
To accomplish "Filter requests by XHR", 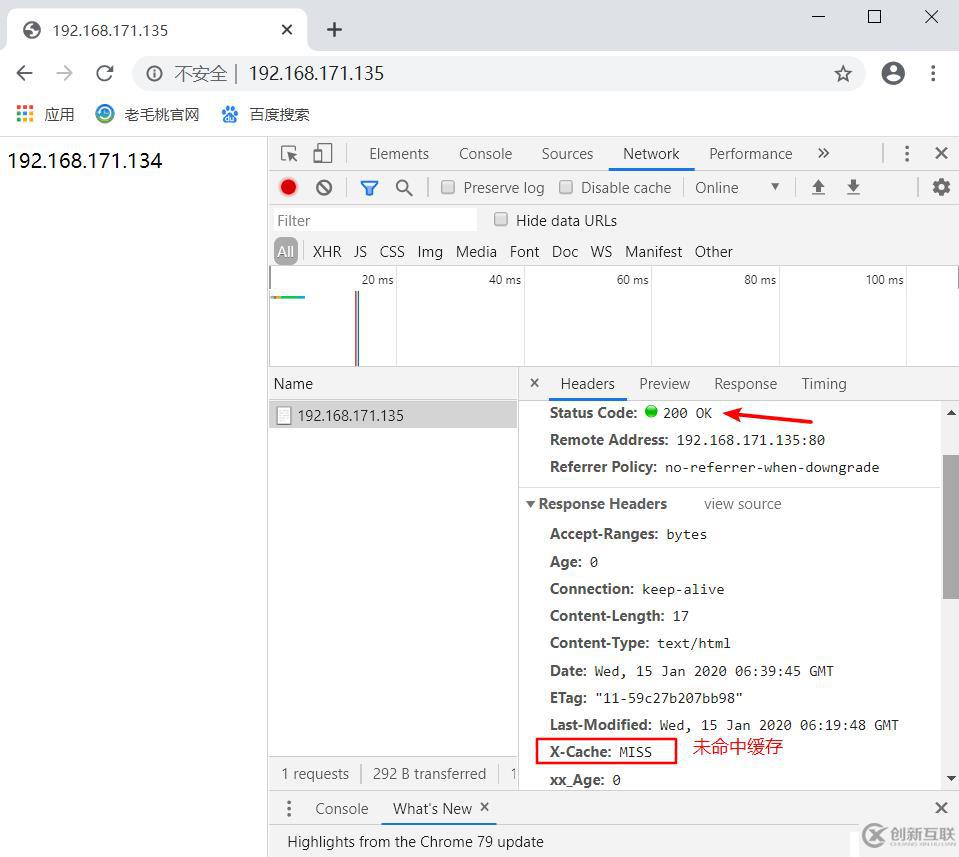I will click(327, 251).
